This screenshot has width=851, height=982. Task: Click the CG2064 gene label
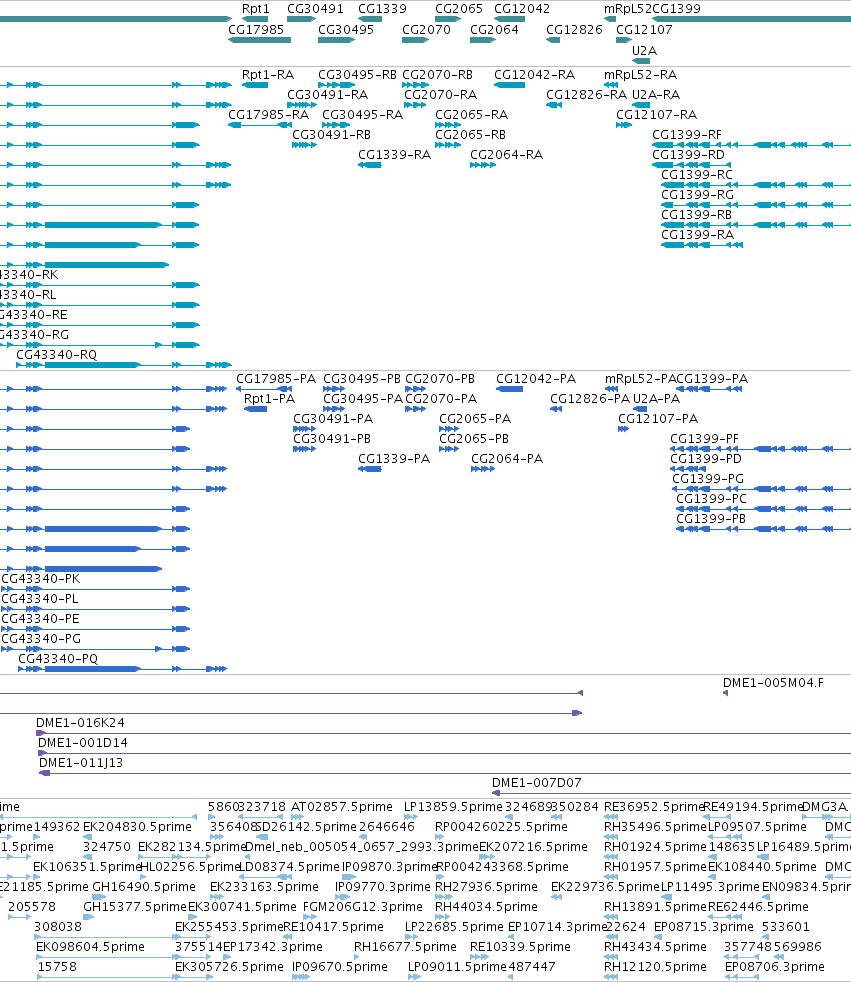[494, 29]
